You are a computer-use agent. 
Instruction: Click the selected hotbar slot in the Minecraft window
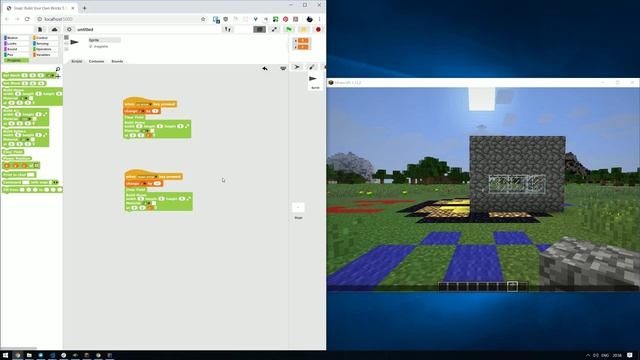512,286
